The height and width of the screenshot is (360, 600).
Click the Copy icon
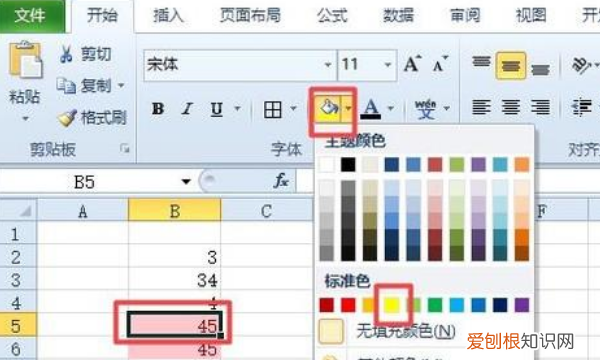pyautogui.click(x=66, y=85)
